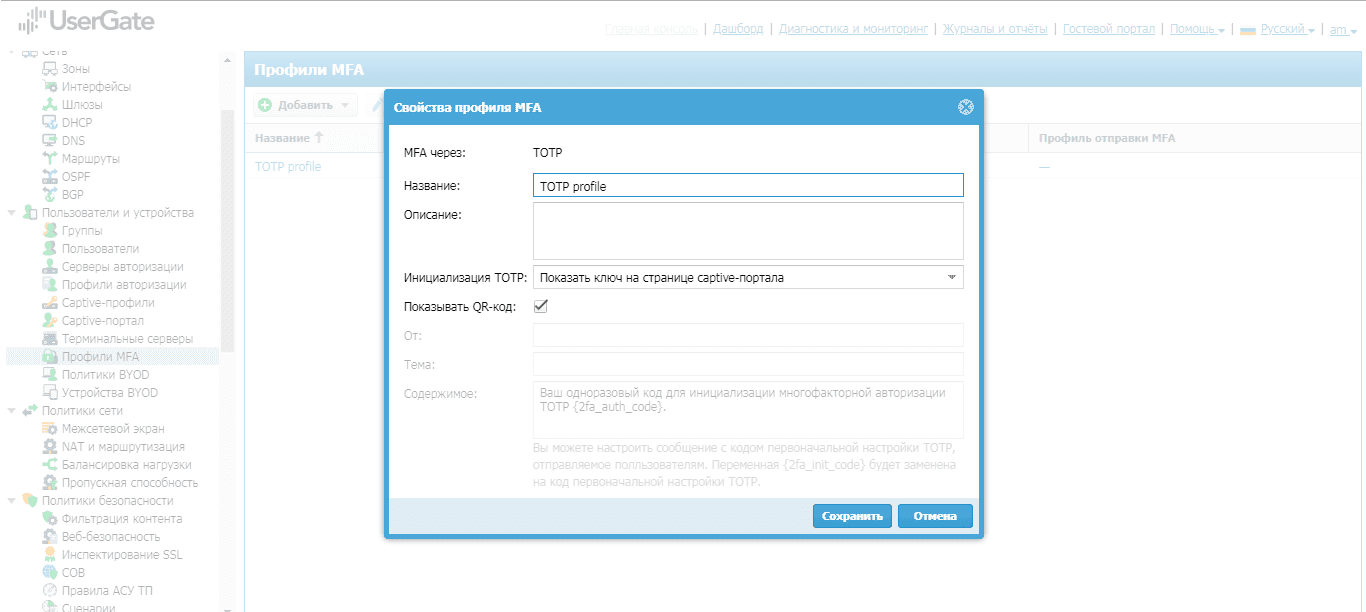Collapse the Политики безопасности tree section
Viewport: 1366px width, 612px height.
(x=11, y=501)
